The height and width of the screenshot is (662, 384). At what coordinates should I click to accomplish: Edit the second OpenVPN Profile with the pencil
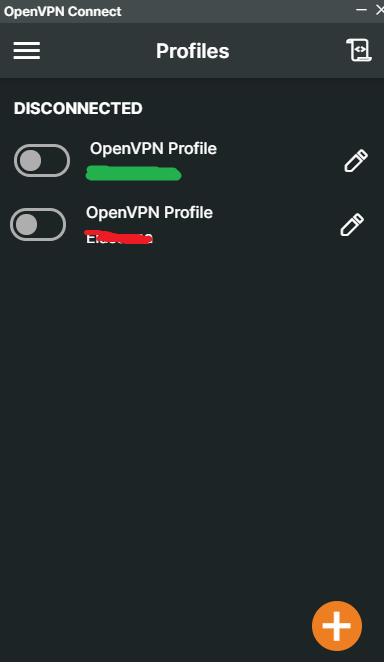[x=352, y=225]
